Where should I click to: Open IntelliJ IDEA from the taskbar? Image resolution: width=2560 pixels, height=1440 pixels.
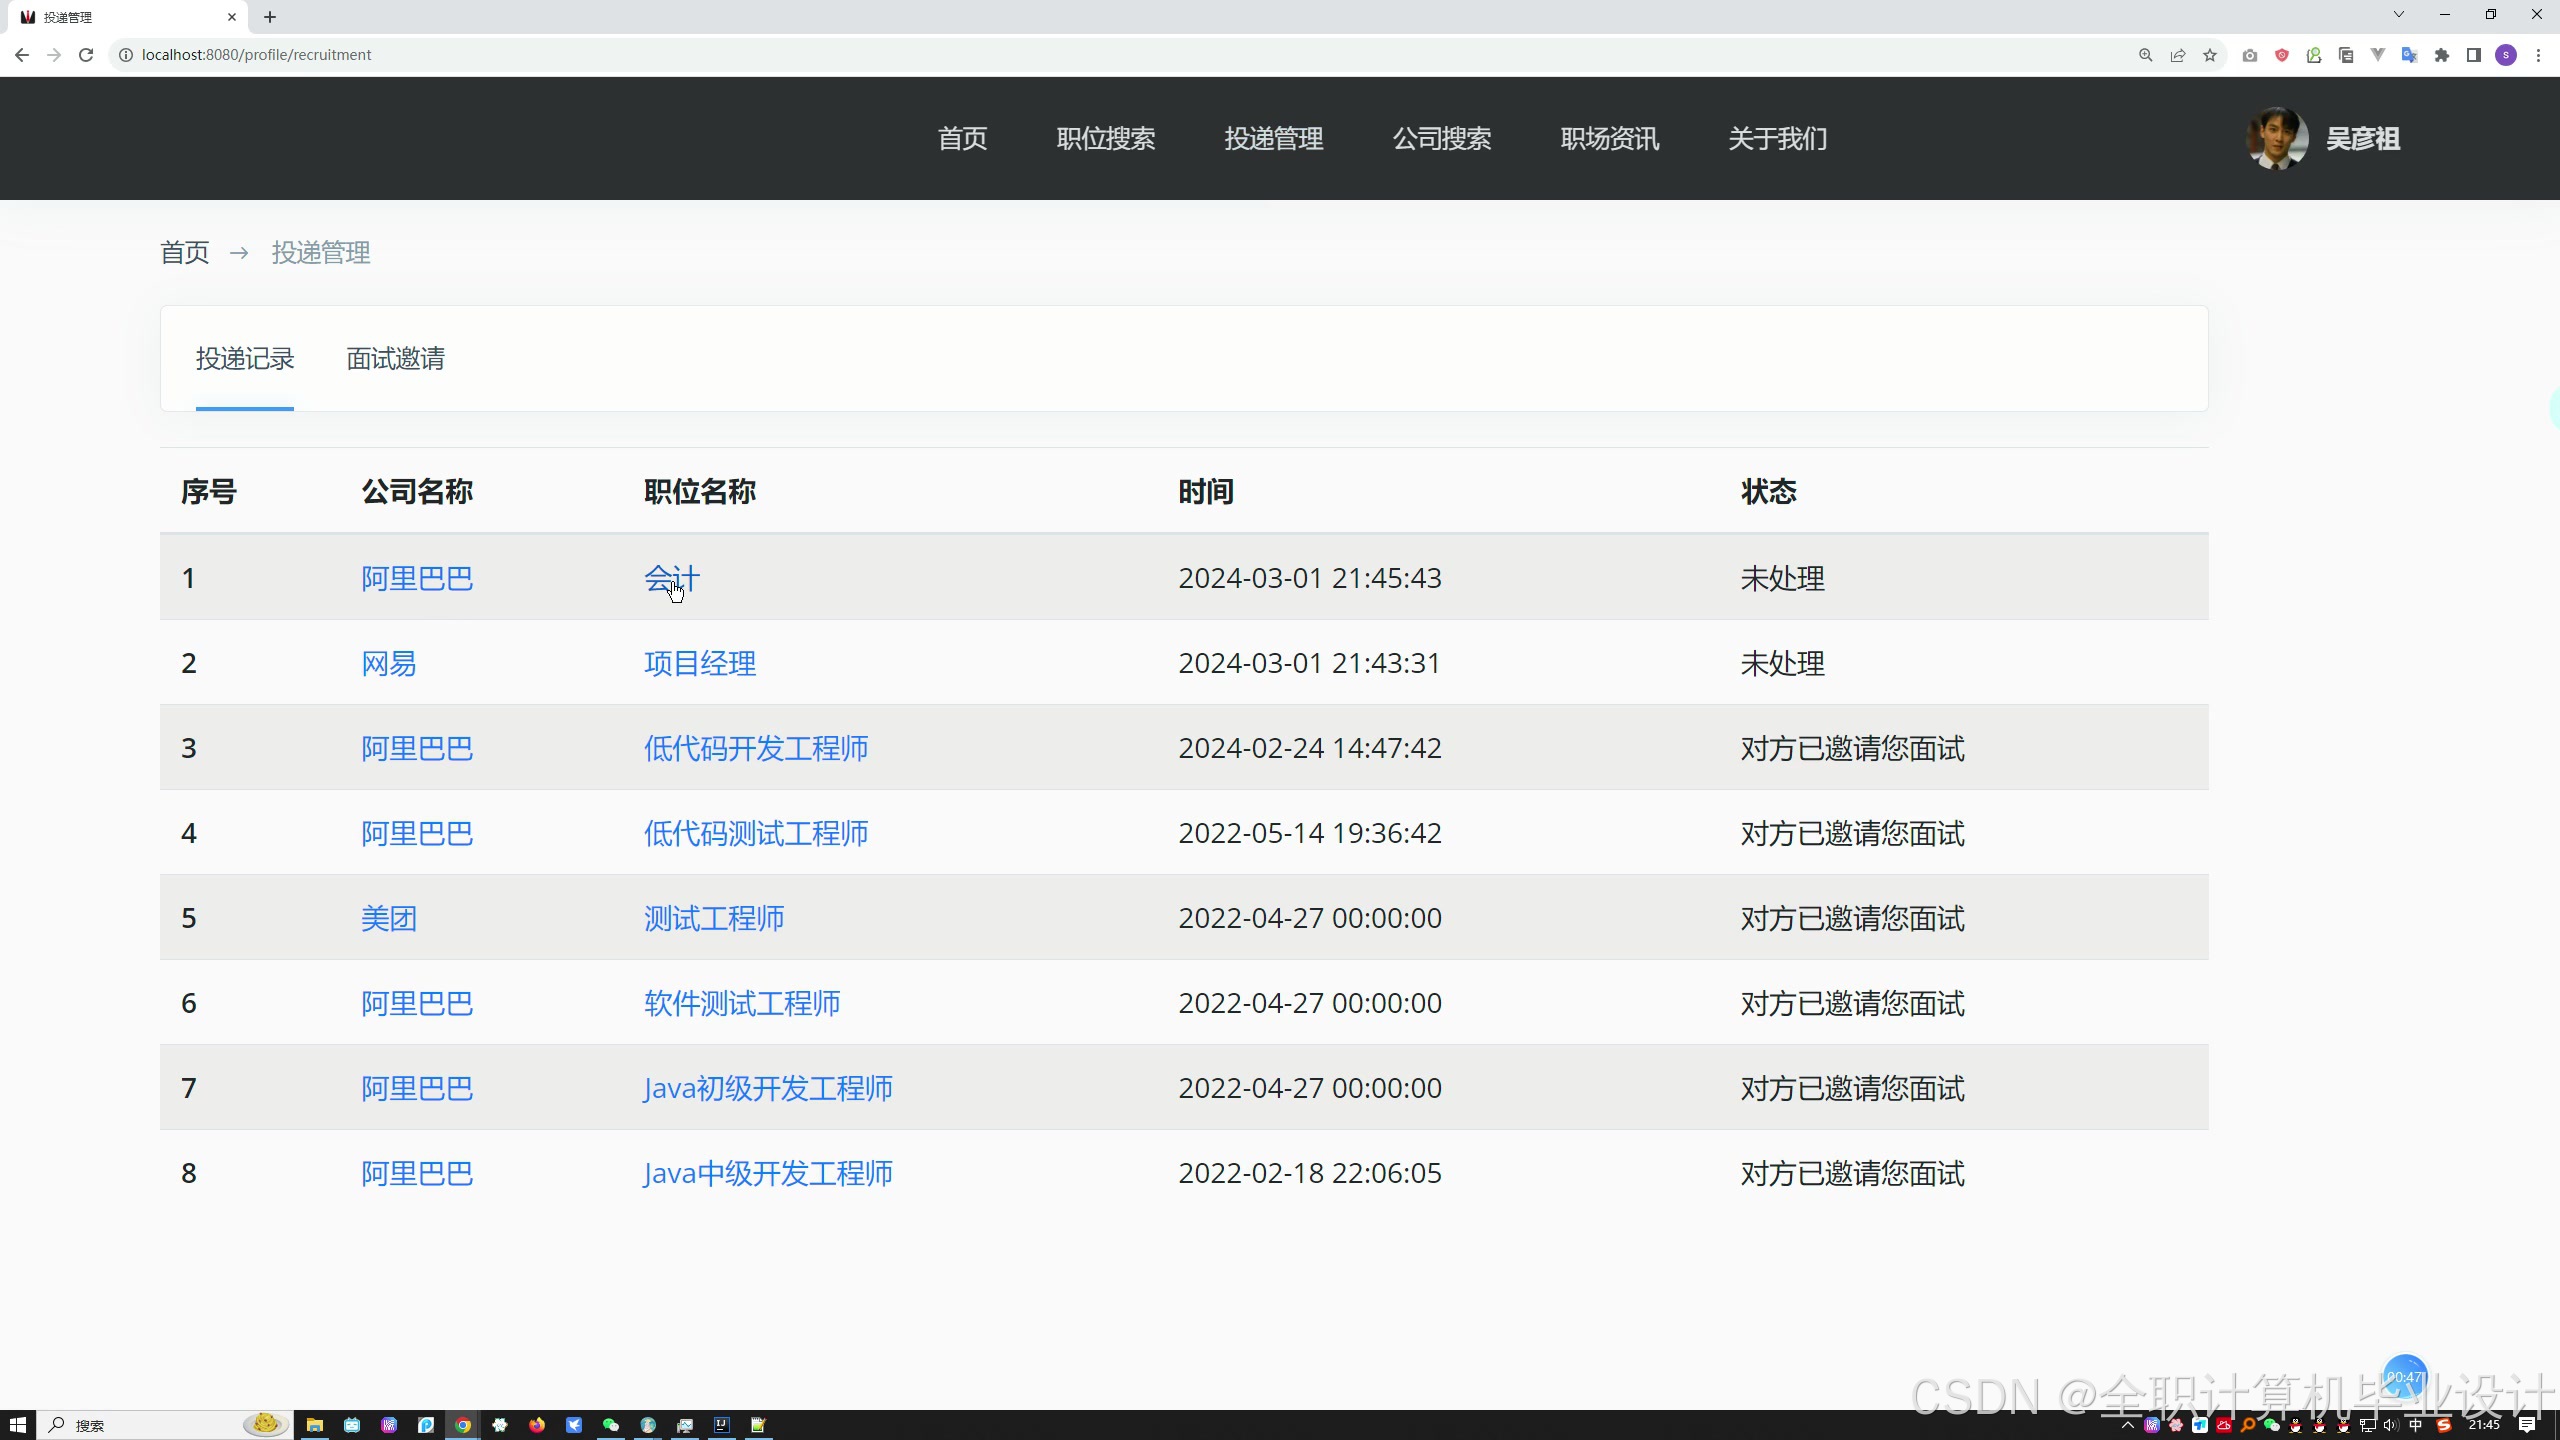721,1425
